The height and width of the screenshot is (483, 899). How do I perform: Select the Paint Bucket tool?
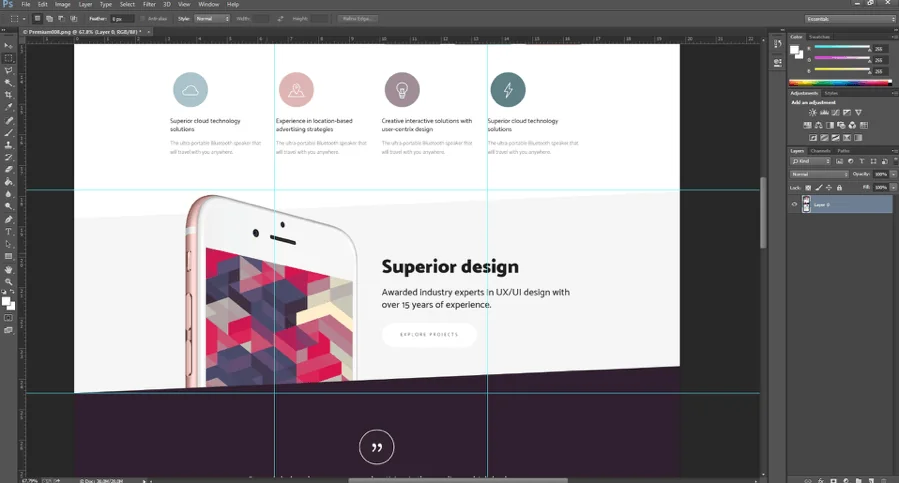pos(9,182)
